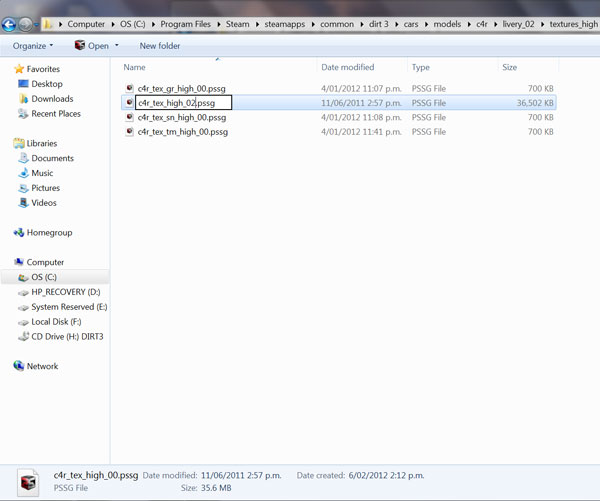
Task: Click 36,502 KB size value
Action: [x=535, y=103]
